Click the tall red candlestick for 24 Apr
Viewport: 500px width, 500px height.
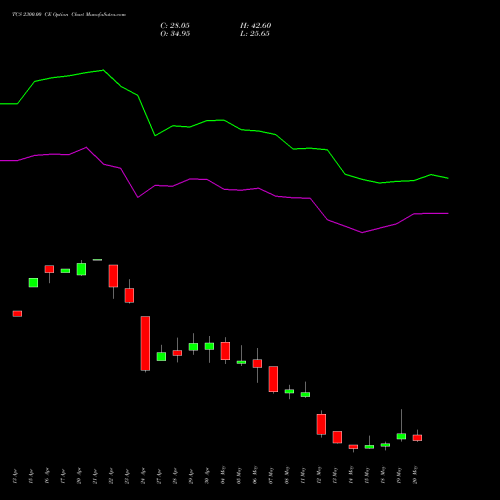145,343
